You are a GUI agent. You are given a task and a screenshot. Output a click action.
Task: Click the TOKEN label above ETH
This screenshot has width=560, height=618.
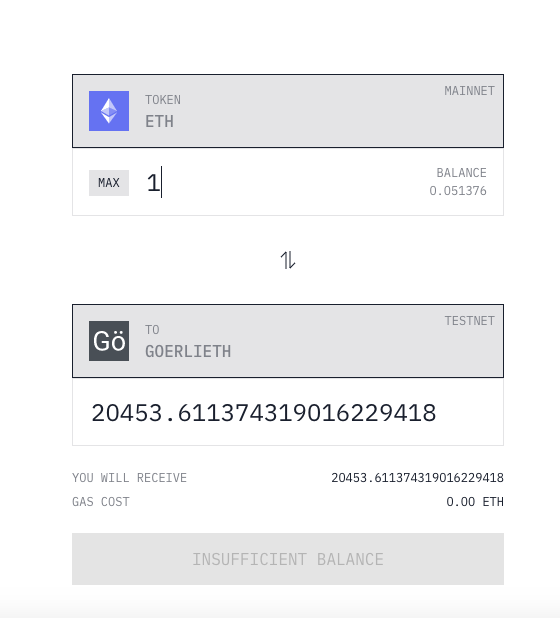point(163,100)
